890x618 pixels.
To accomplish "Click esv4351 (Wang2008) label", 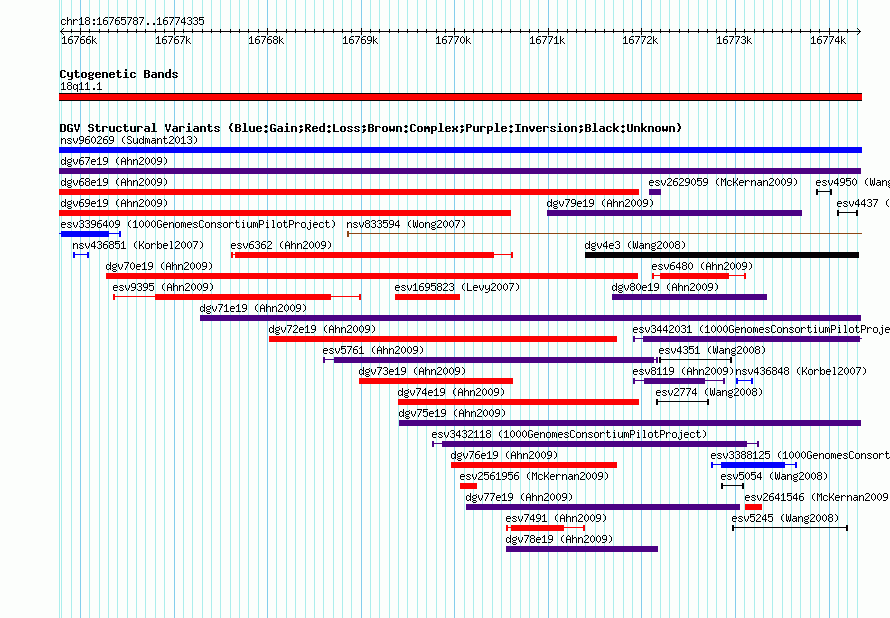I will pos(712,350).
